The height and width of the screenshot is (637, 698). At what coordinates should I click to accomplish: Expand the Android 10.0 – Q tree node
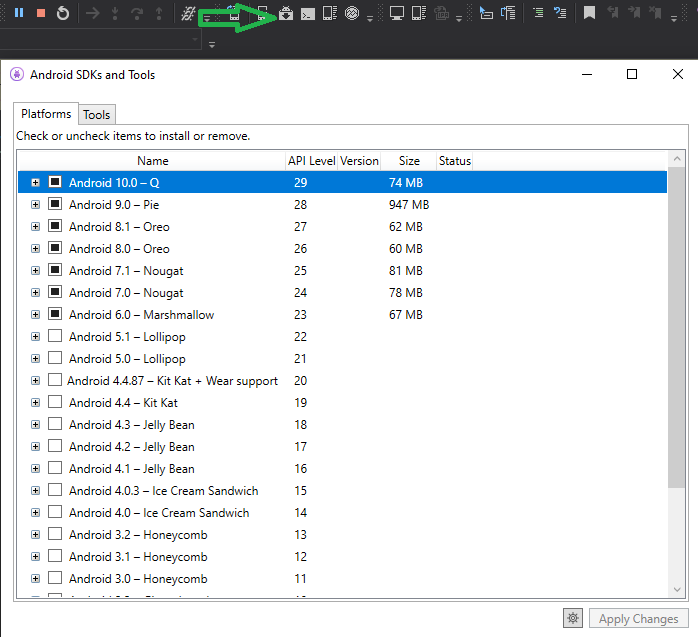[x=35, y=183]
